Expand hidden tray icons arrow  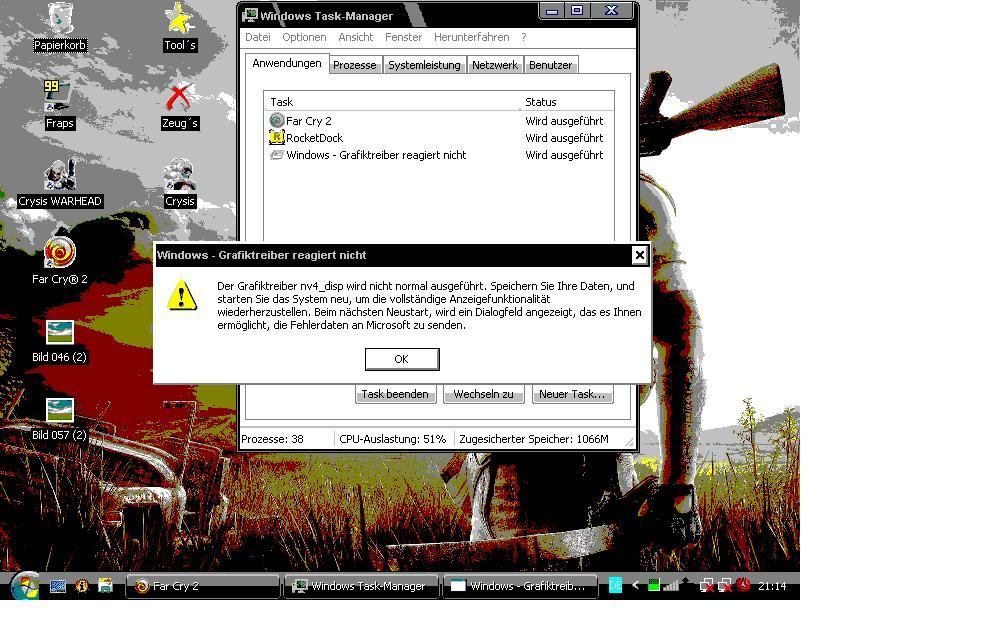tap(635, 585)
